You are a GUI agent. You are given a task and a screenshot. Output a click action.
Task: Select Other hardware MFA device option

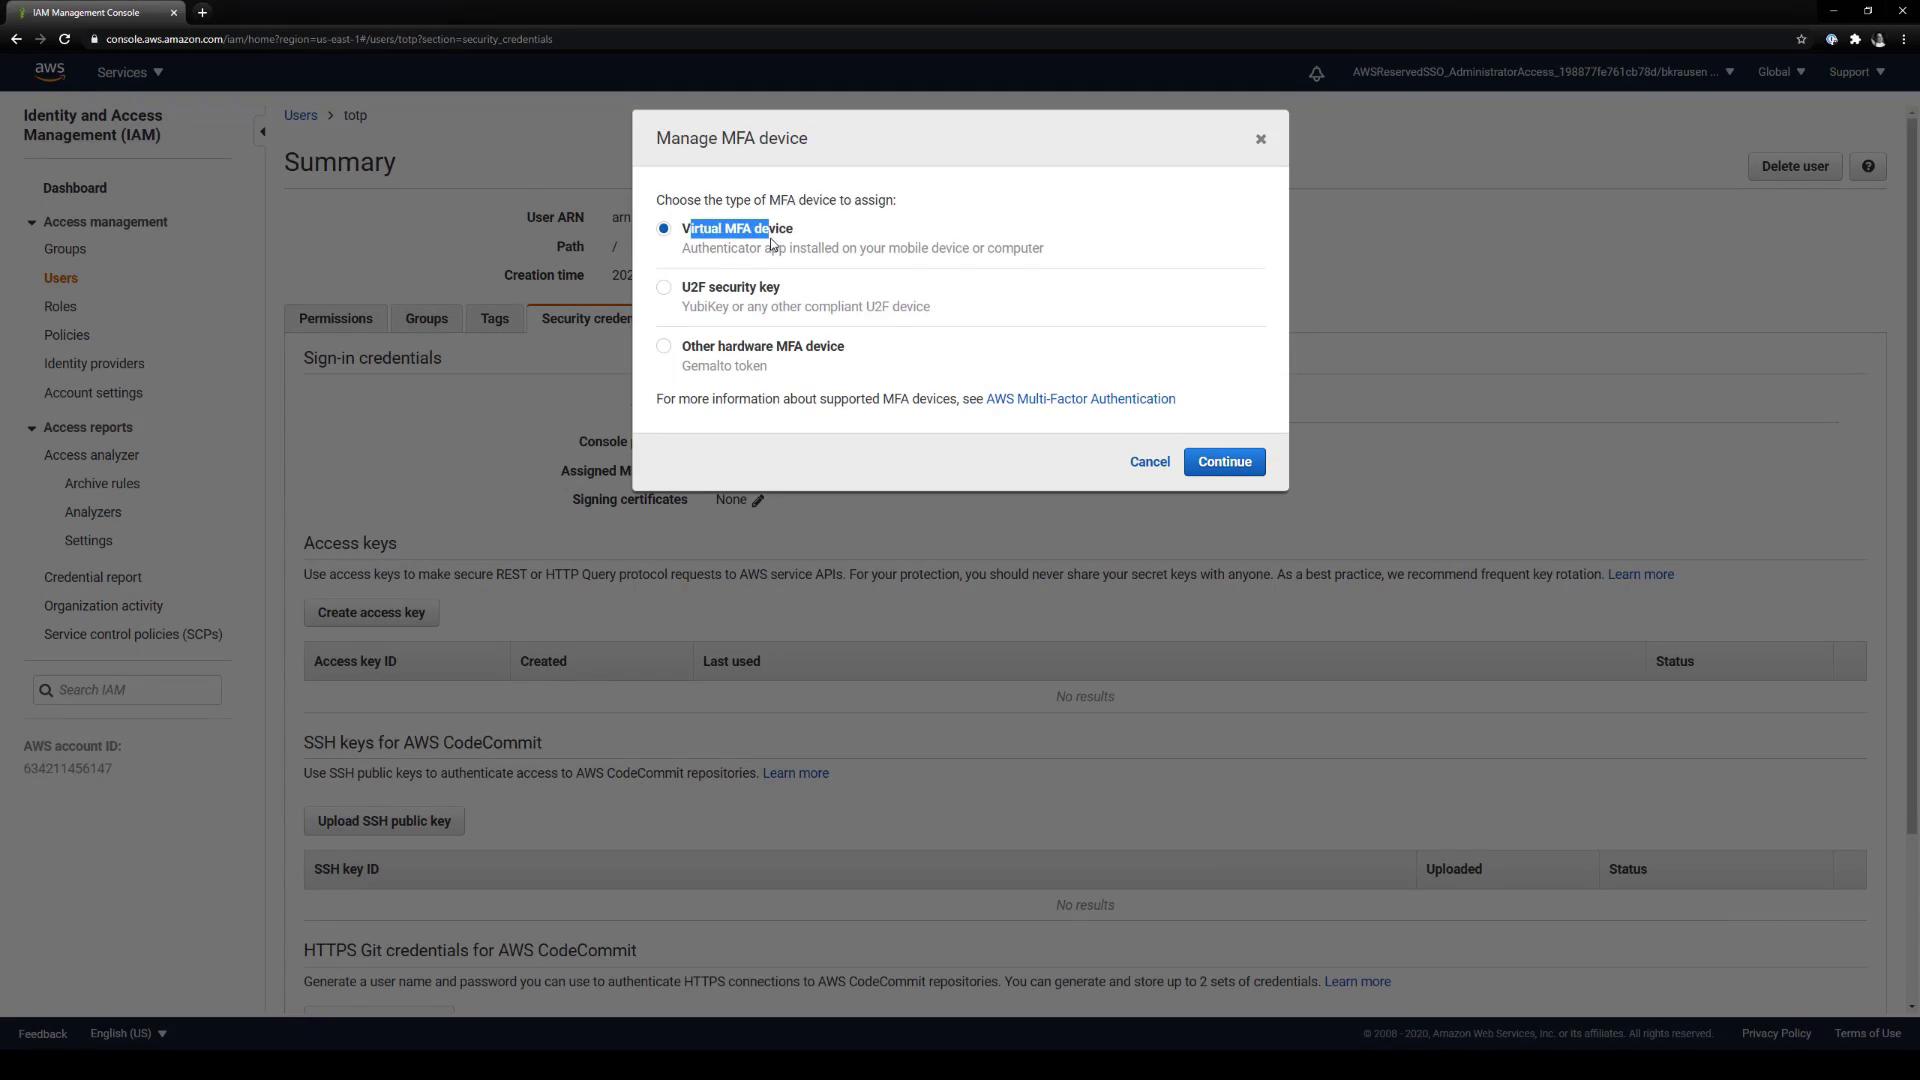click(x=663, y=347)
